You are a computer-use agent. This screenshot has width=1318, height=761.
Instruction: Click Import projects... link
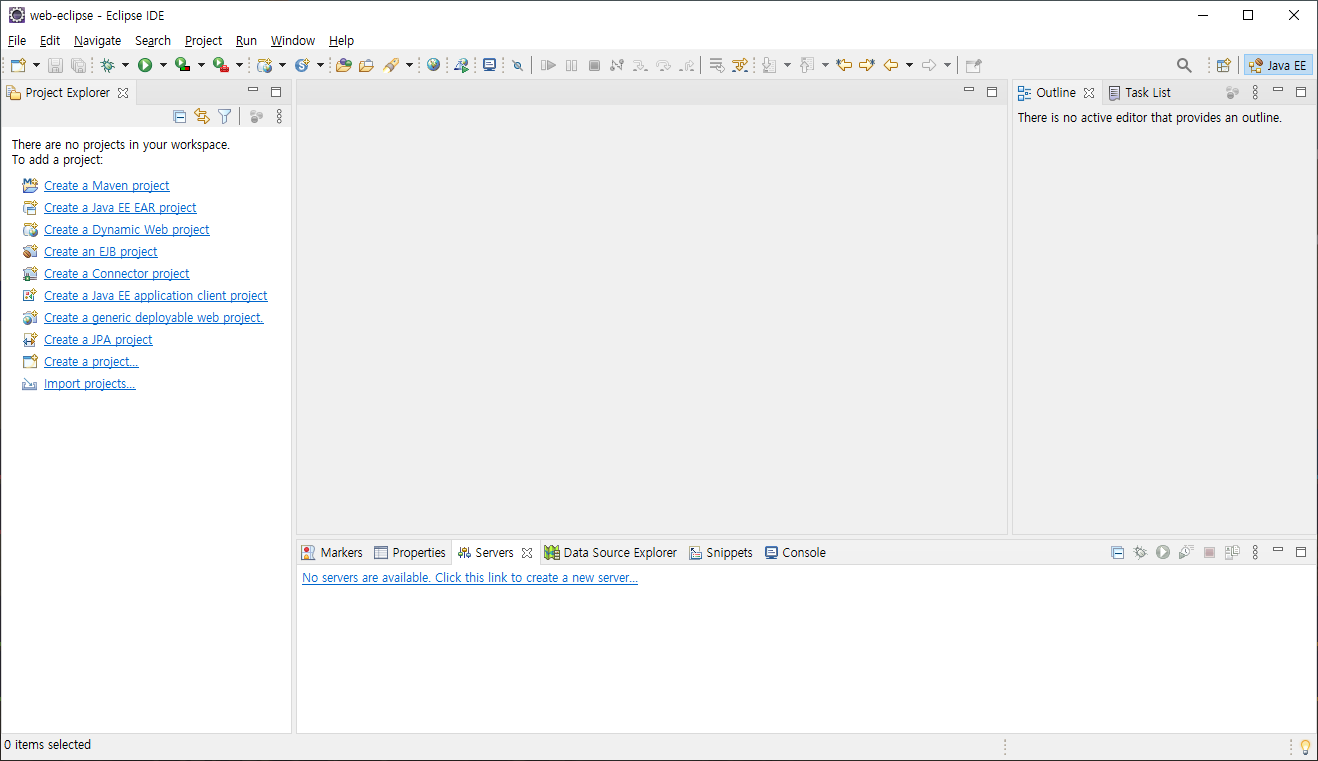[90, 383]
